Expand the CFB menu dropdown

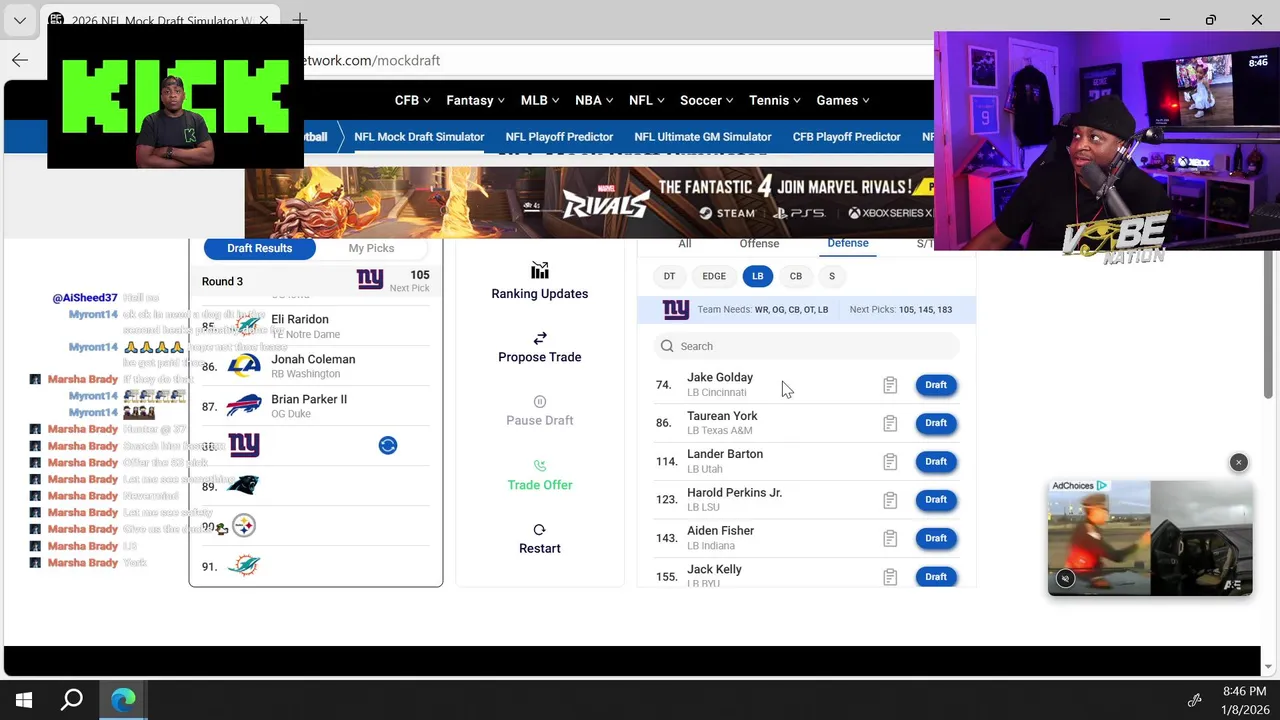412,100
